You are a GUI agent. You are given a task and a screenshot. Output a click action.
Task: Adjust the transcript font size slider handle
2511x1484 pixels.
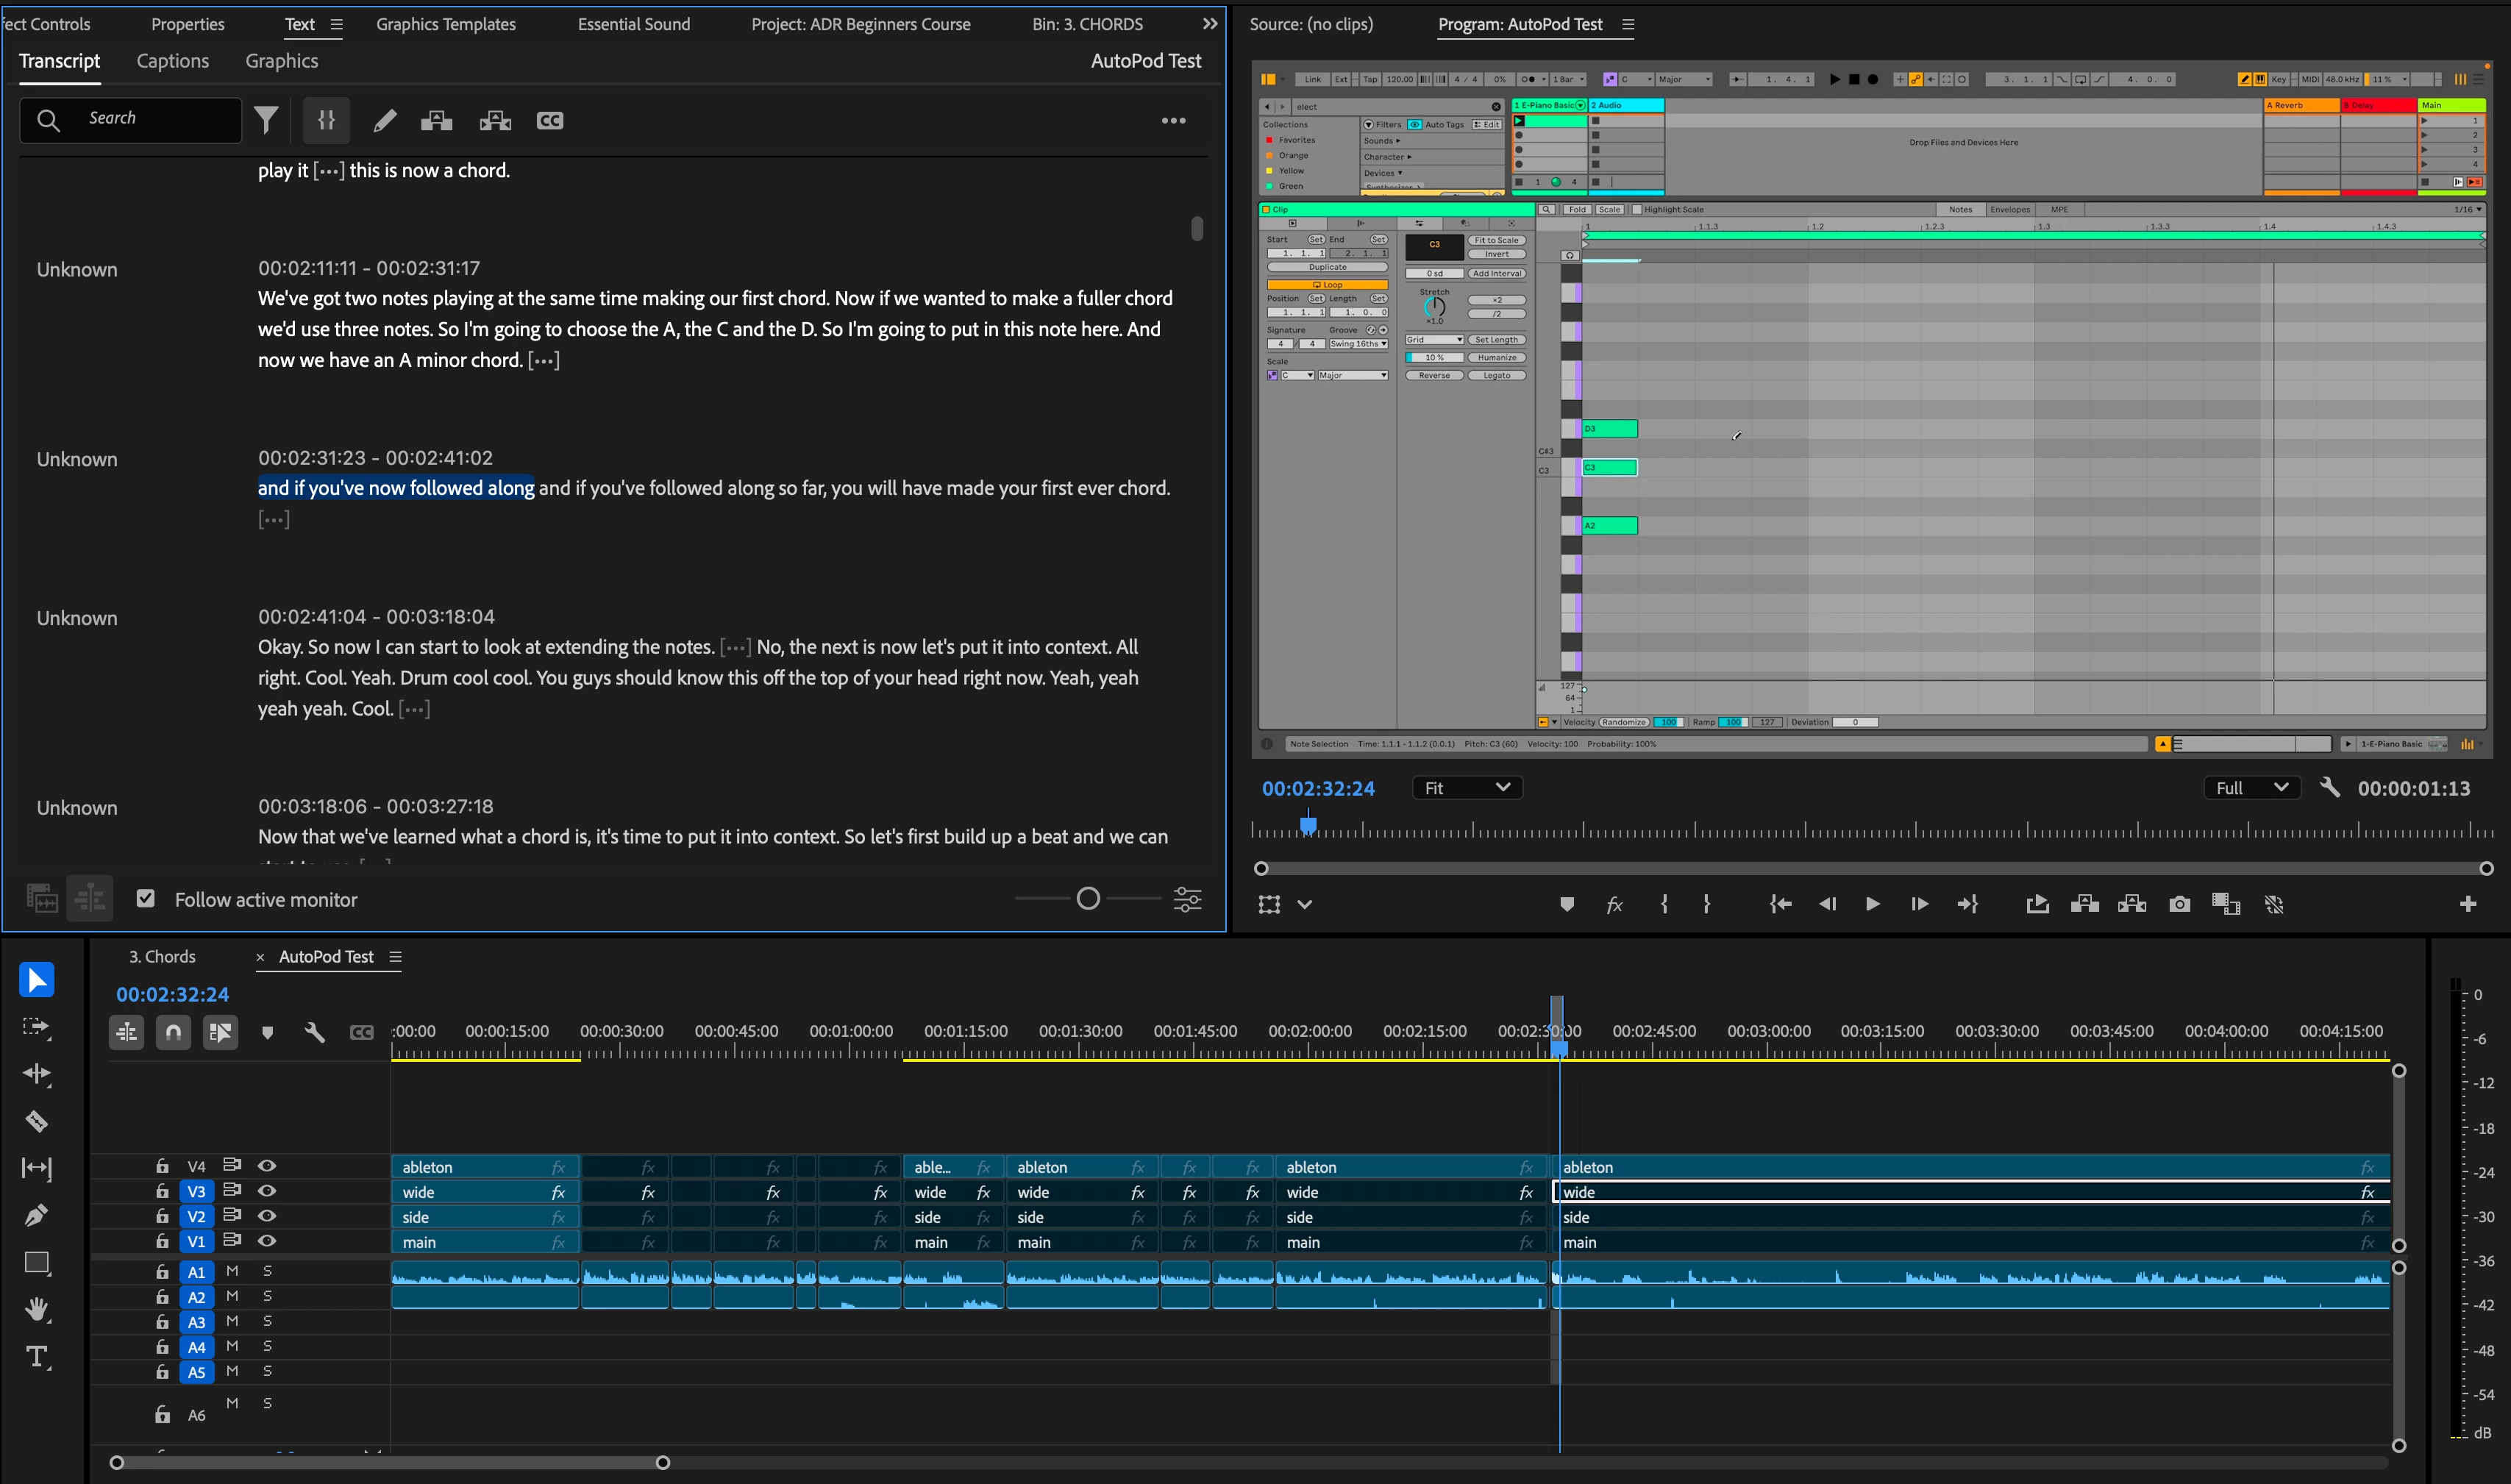[x=1088, y=899]
